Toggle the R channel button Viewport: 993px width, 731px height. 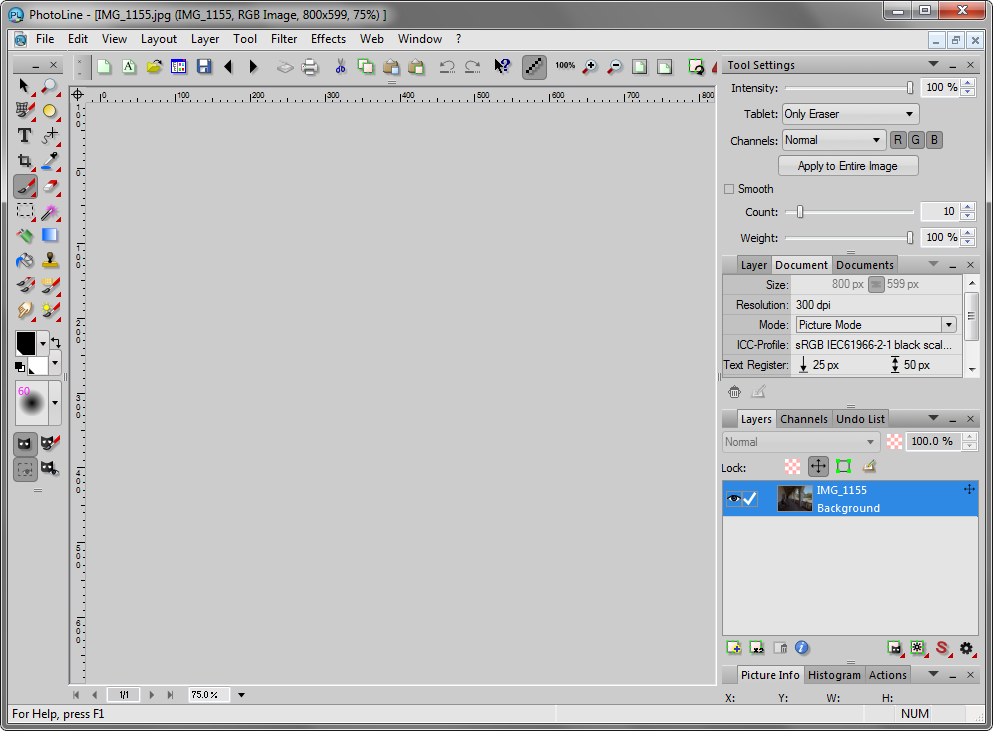[897, 140]
